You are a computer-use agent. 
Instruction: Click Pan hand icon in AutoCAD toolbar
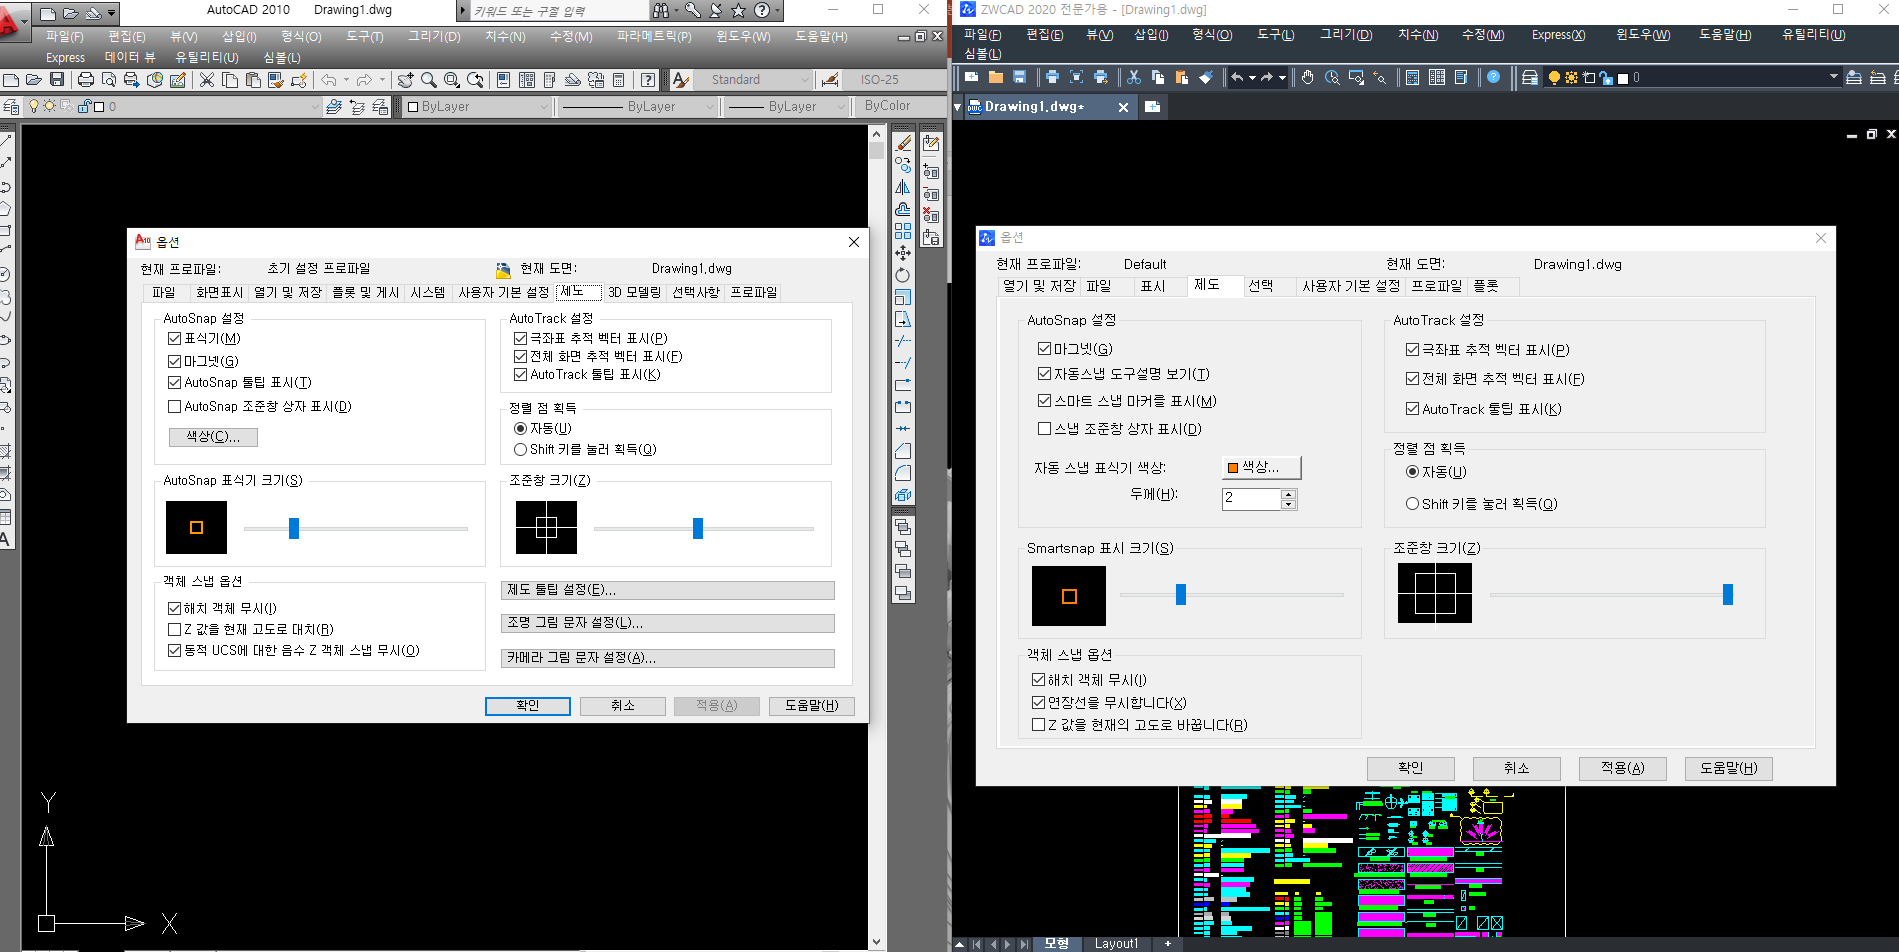pyautogui.click(x=405, y=80)
